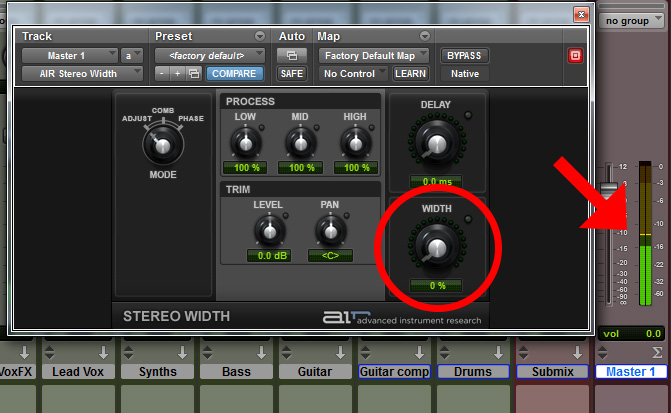Toggle the BYPASS button
The image size is (671, 413).
(x=465, y=55)
